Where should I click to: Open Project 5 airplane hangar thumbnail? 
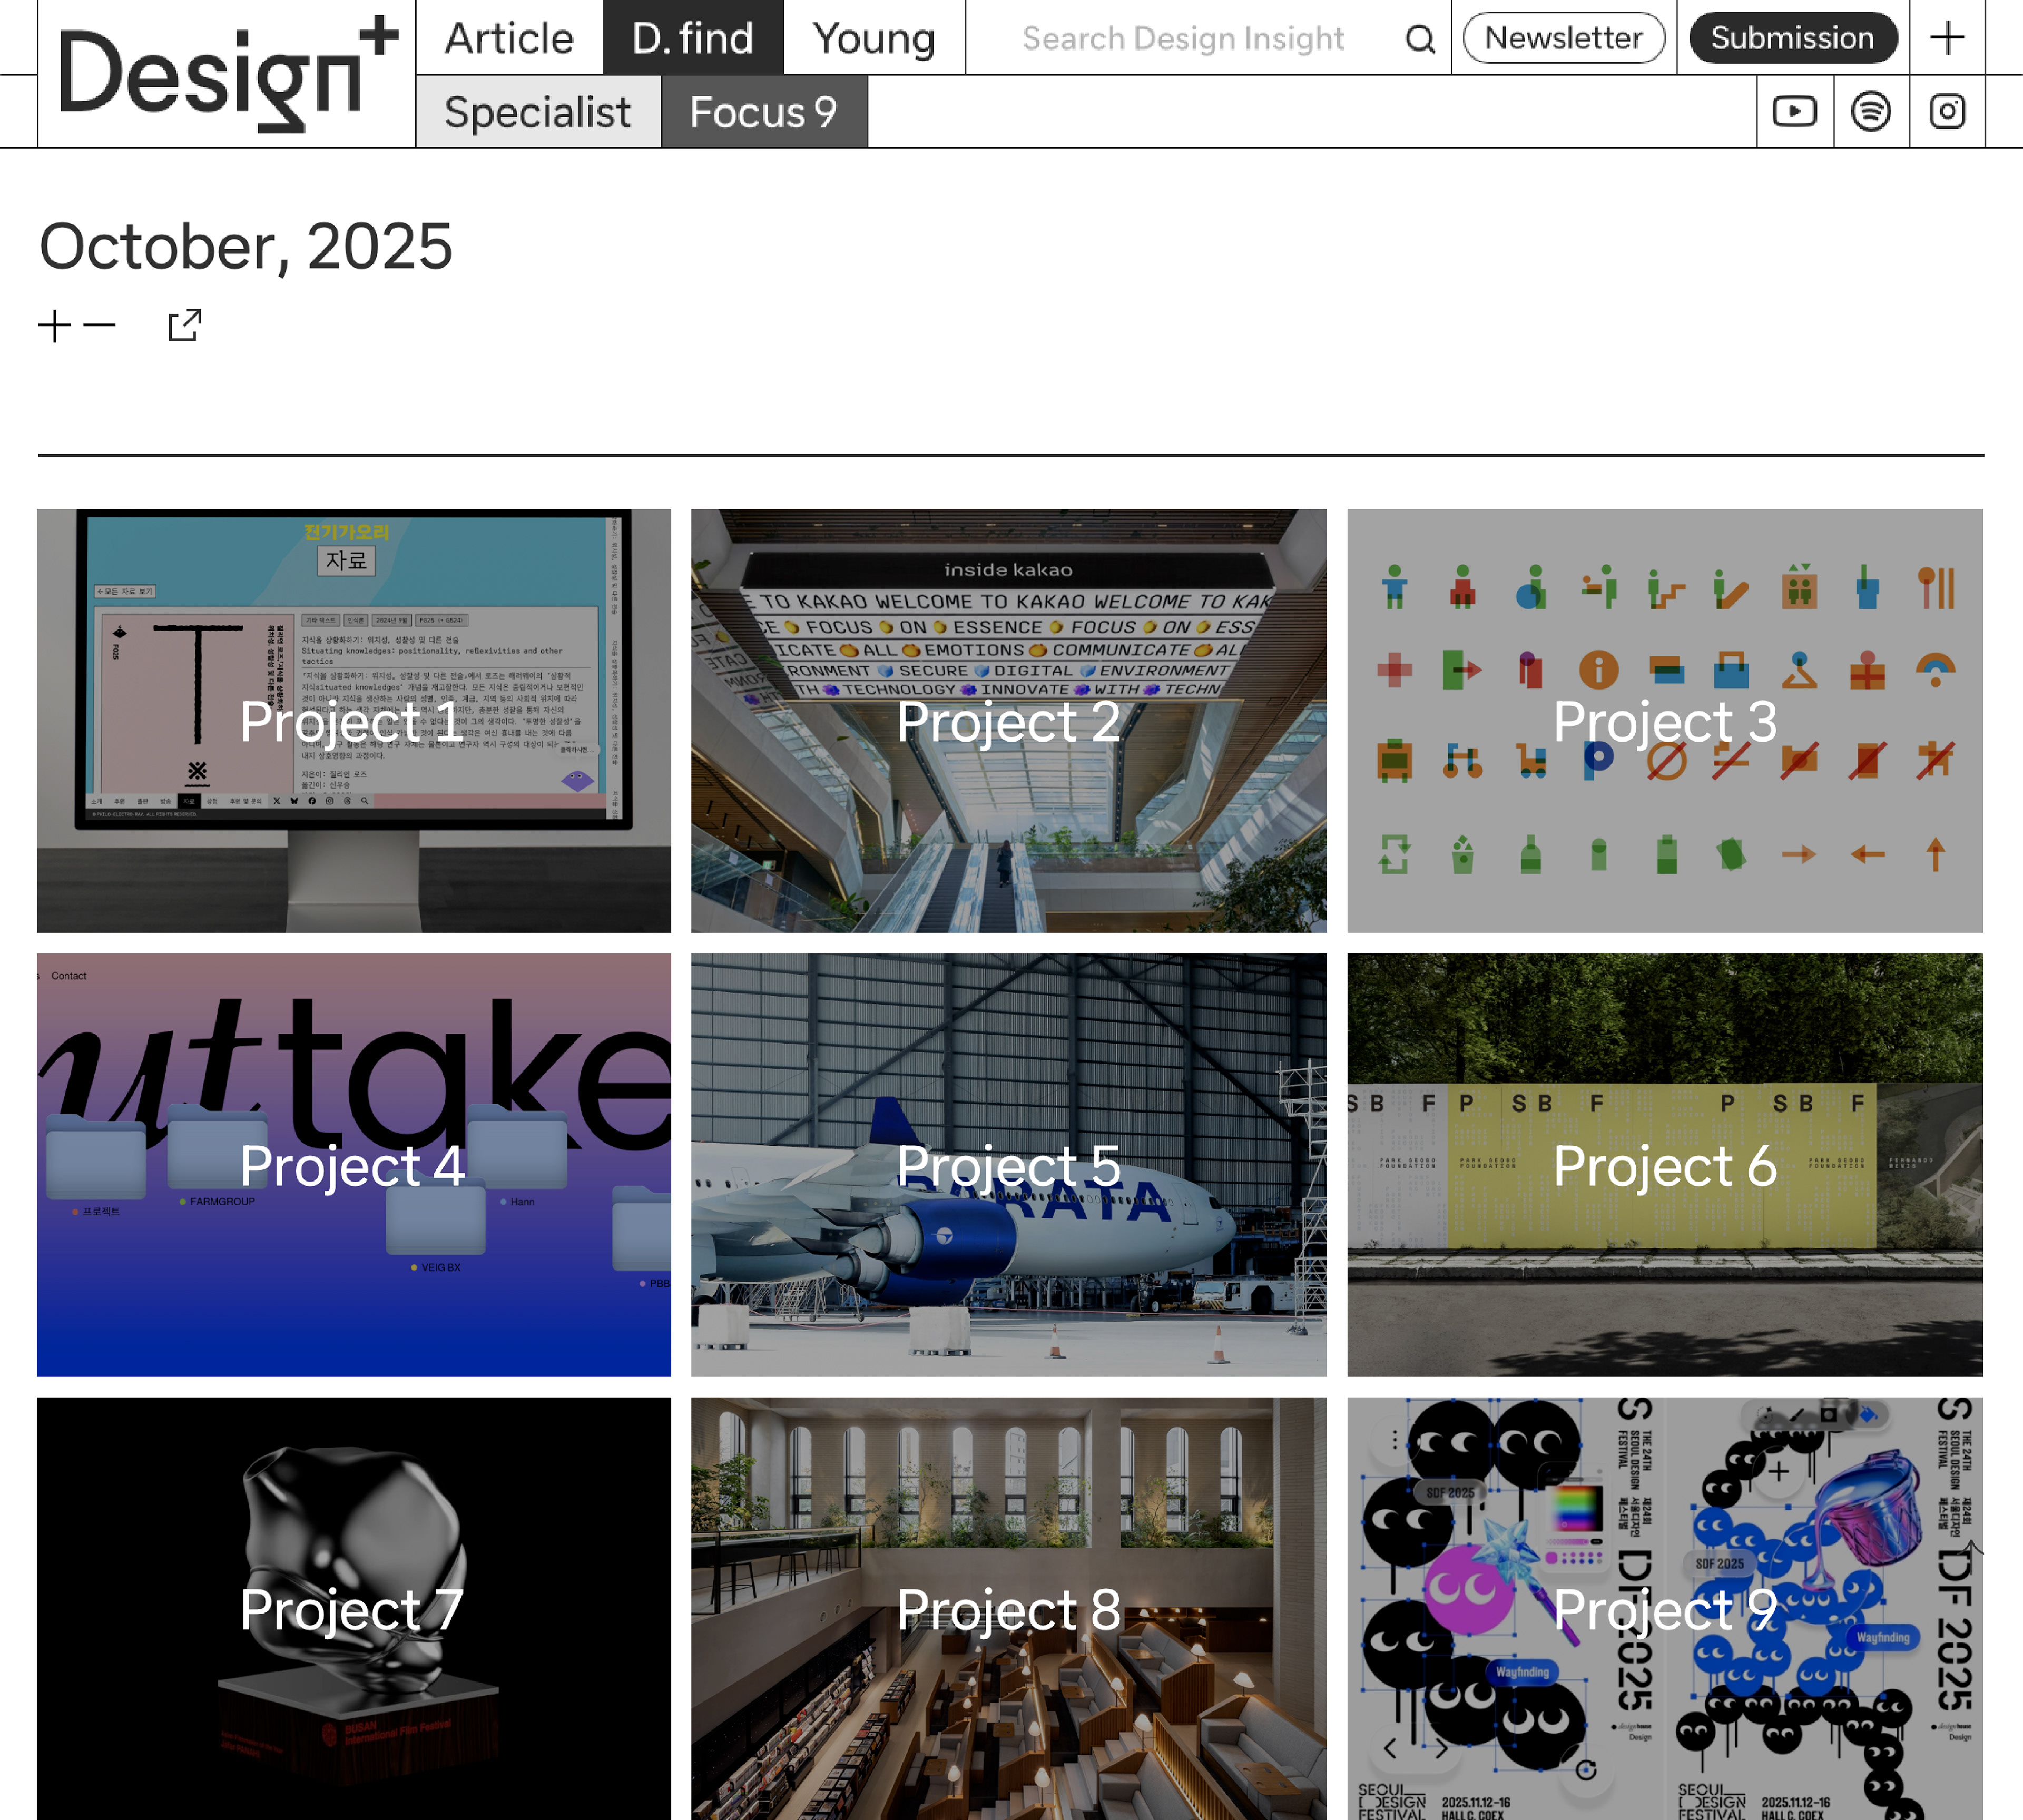point(1008,1164)
